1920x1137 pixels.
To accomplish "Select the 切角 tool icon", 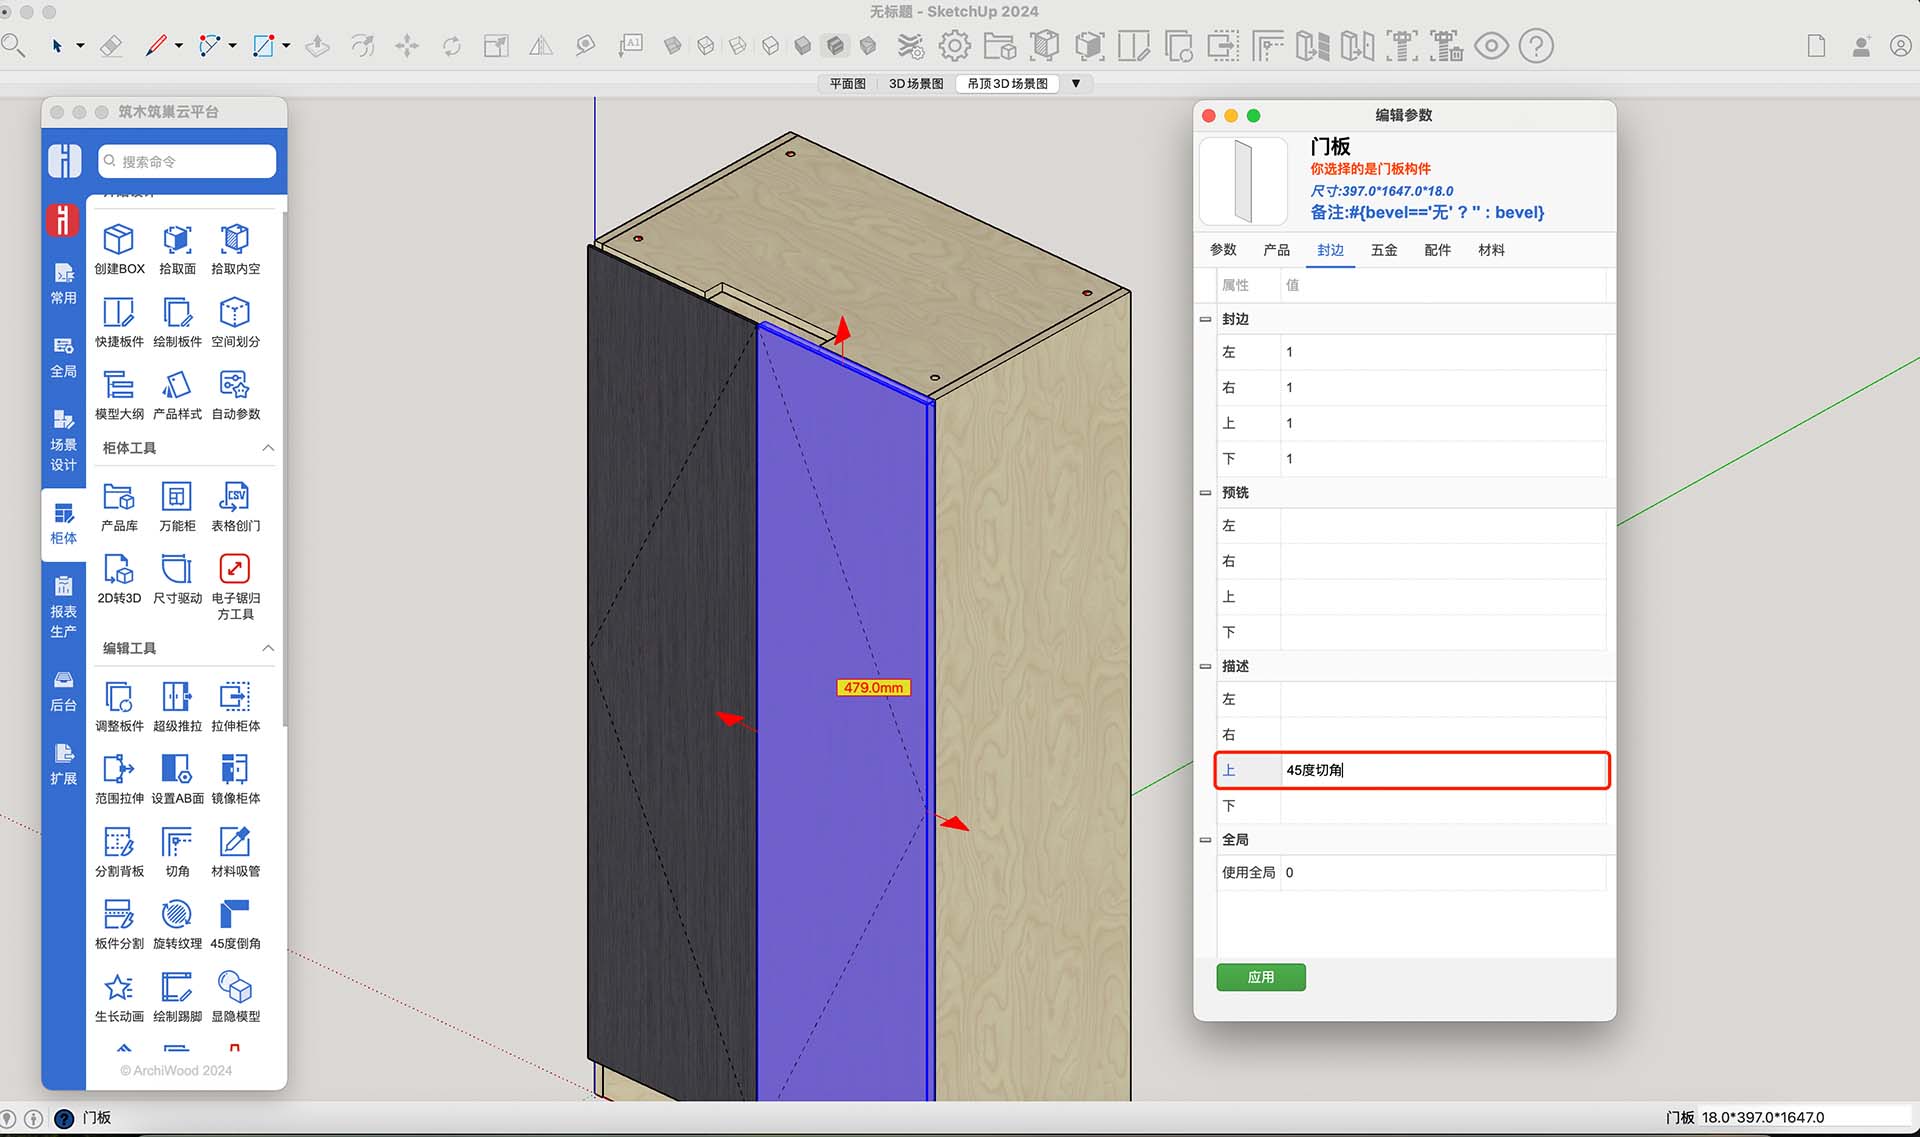I will click(x=177, y=842).
